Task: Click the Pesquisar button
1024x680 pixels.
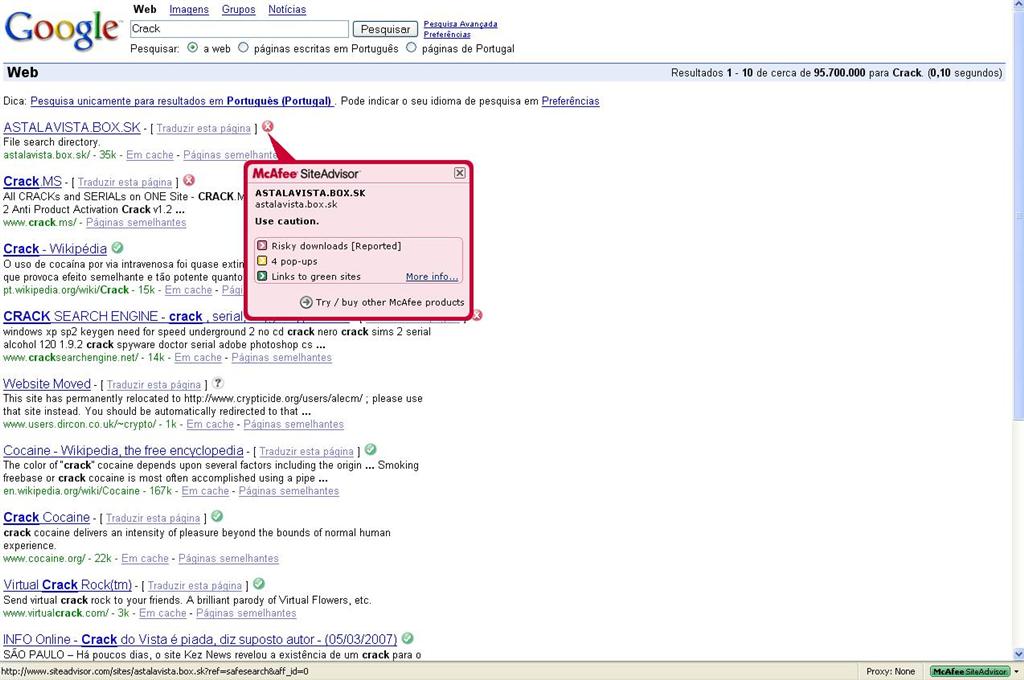Action: [x=385, y=29]
